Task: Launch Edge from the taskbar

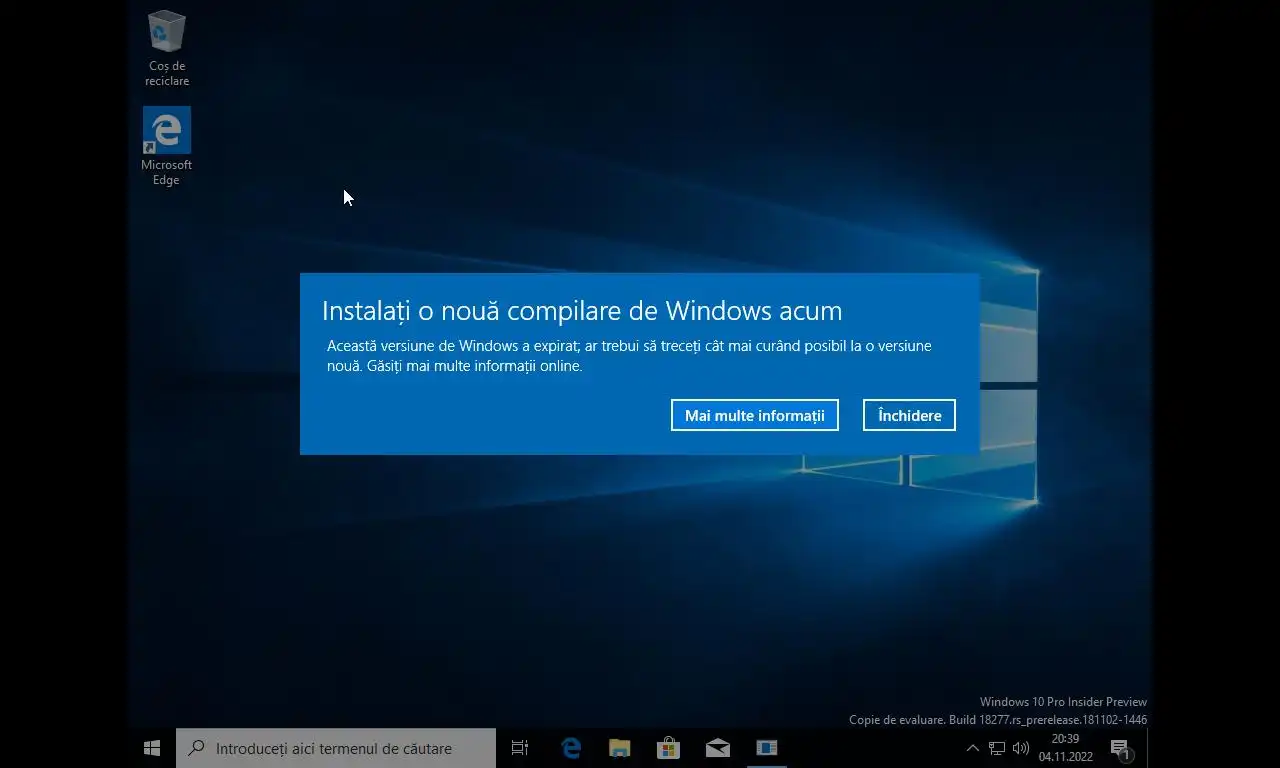Action: pyautogui.click(x=571, y=748)
